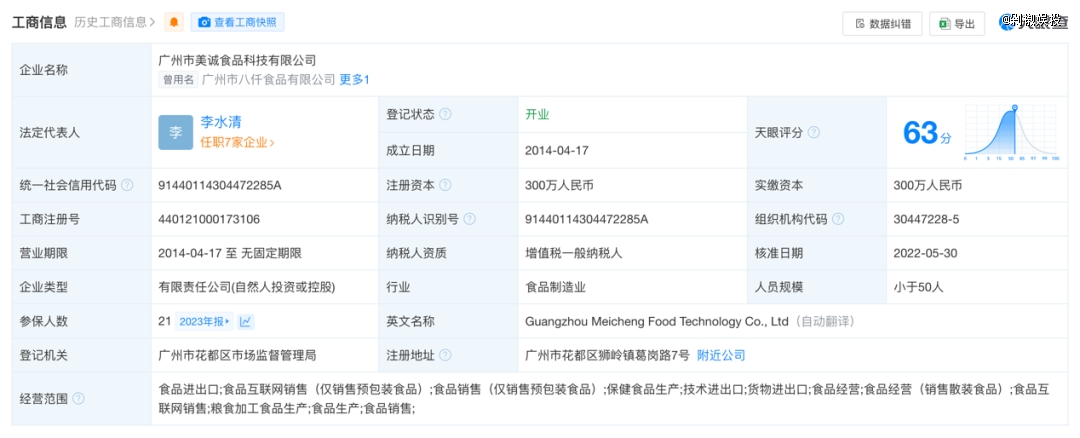1080x438 pixels.
Task: Click staff size 小于50人
Action: click(x=918, y=287)
